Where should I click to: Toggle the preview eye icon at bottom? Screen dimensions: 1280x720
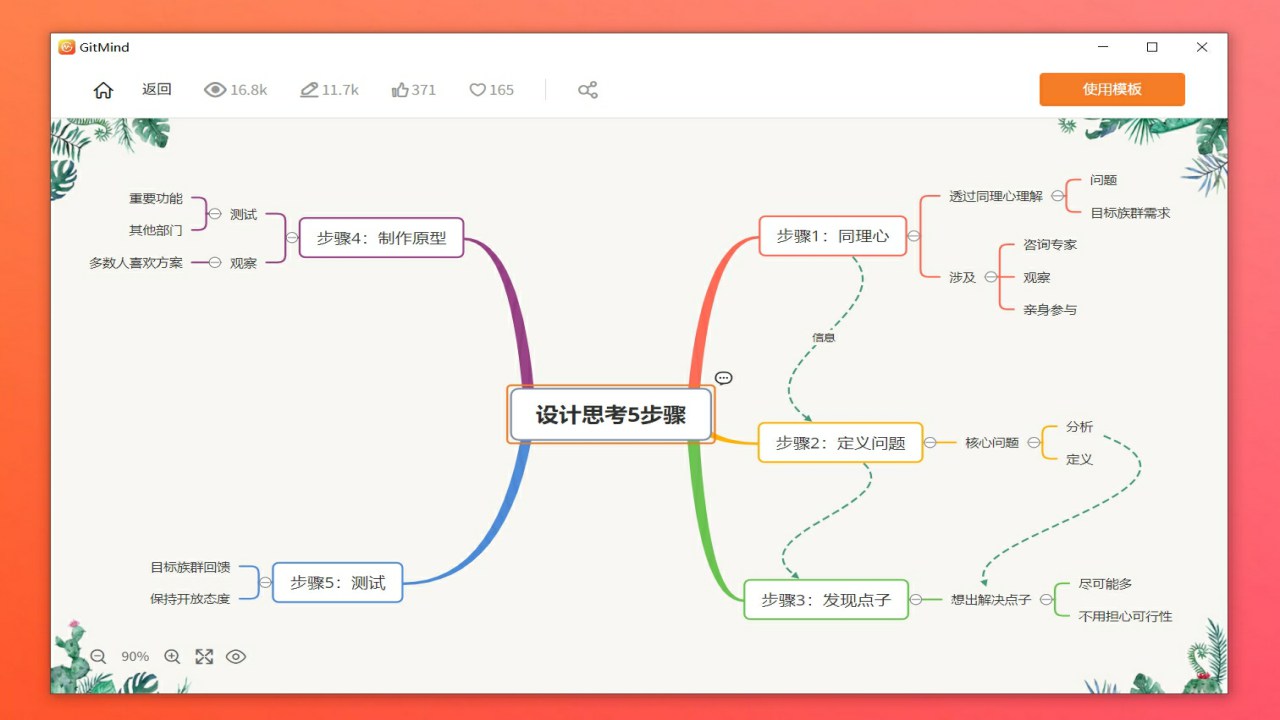pyautogui.click(x=236, y=657)
